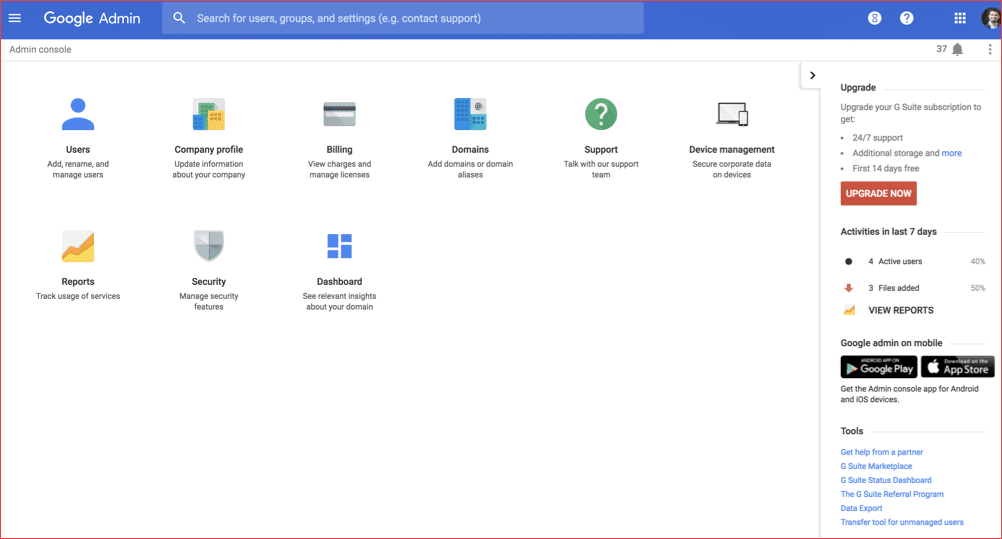Click the red down arrow by Files added
This screenshot has height=539, width=1002.
coord(849,288)
